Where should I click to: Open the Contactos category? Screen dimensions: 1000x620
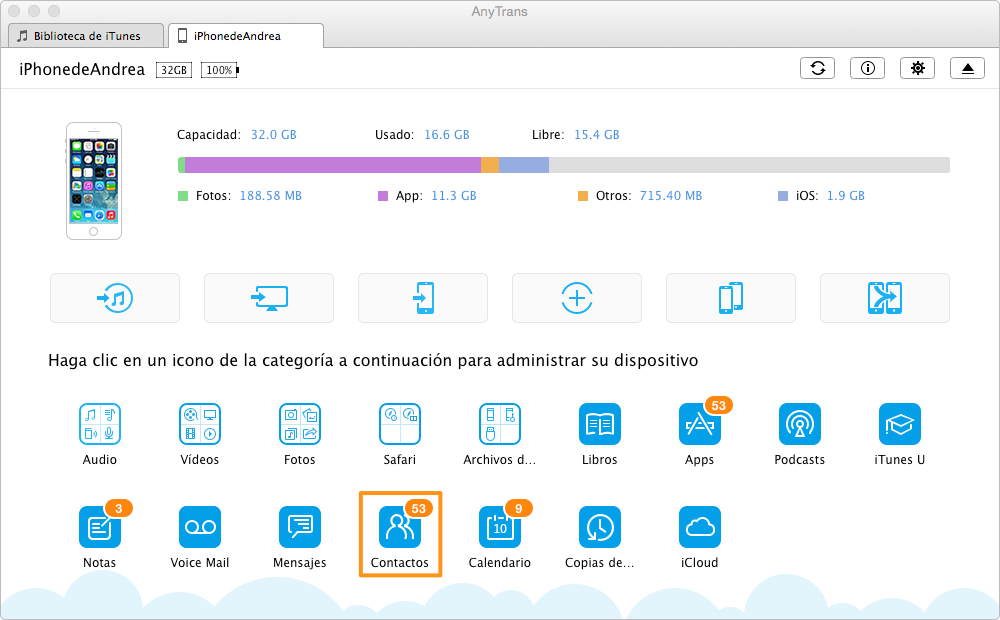click(400, 527)
